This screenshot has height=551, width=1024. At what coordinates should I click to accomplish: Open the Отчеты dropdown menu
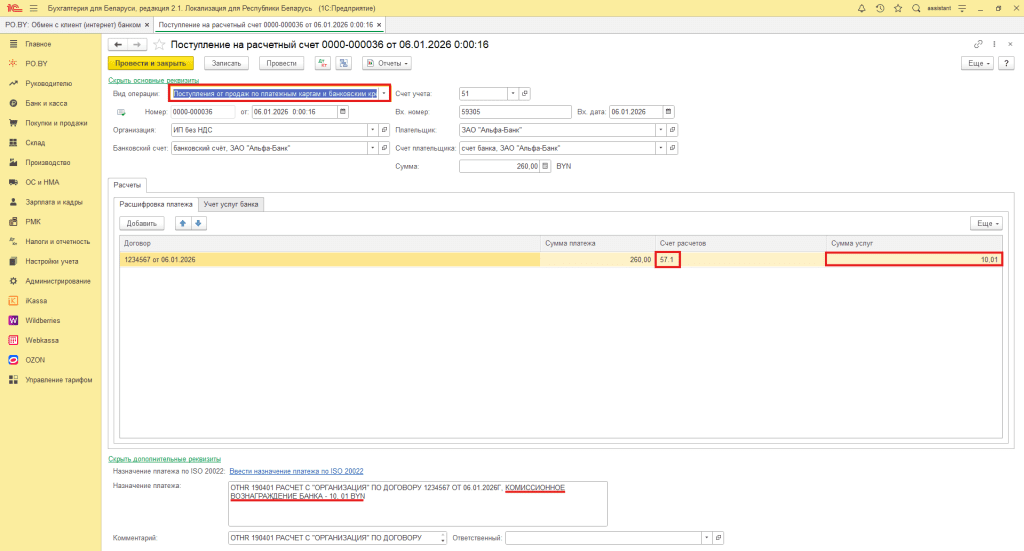[x=386, y=63]
